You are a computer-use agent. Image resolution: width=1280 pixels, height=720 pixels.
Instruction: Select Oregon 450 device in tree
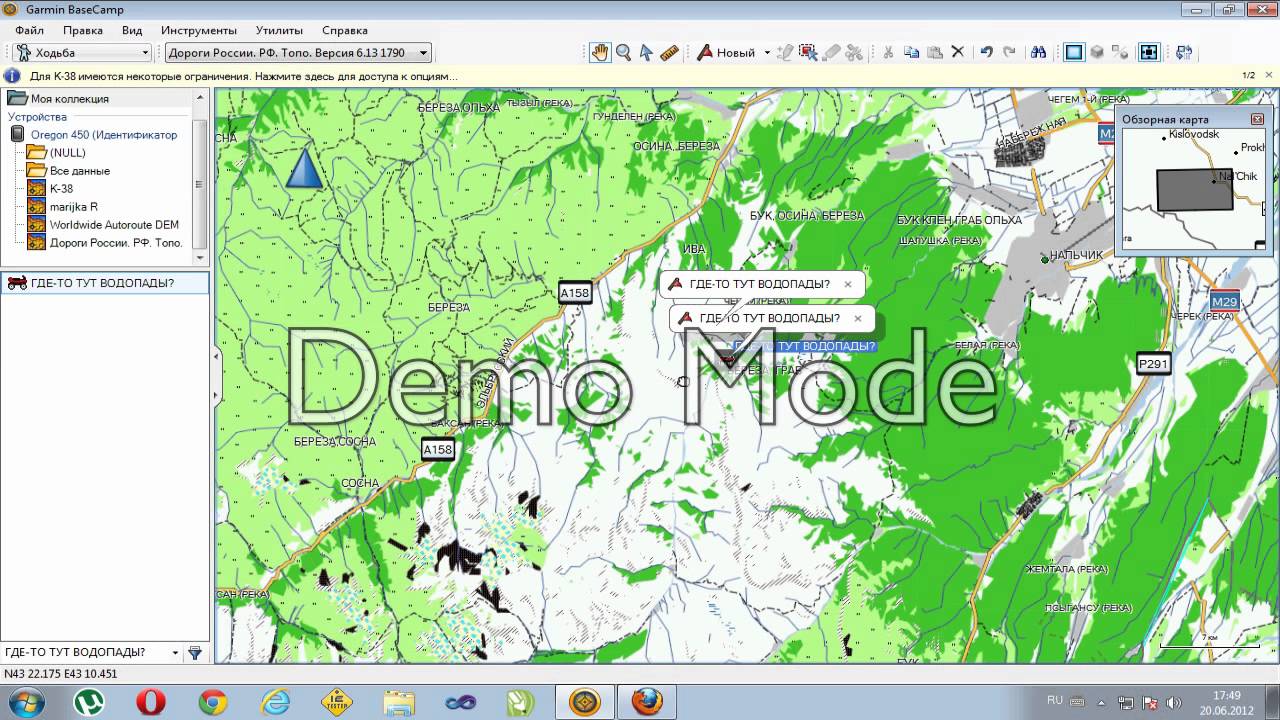(103, 135)
